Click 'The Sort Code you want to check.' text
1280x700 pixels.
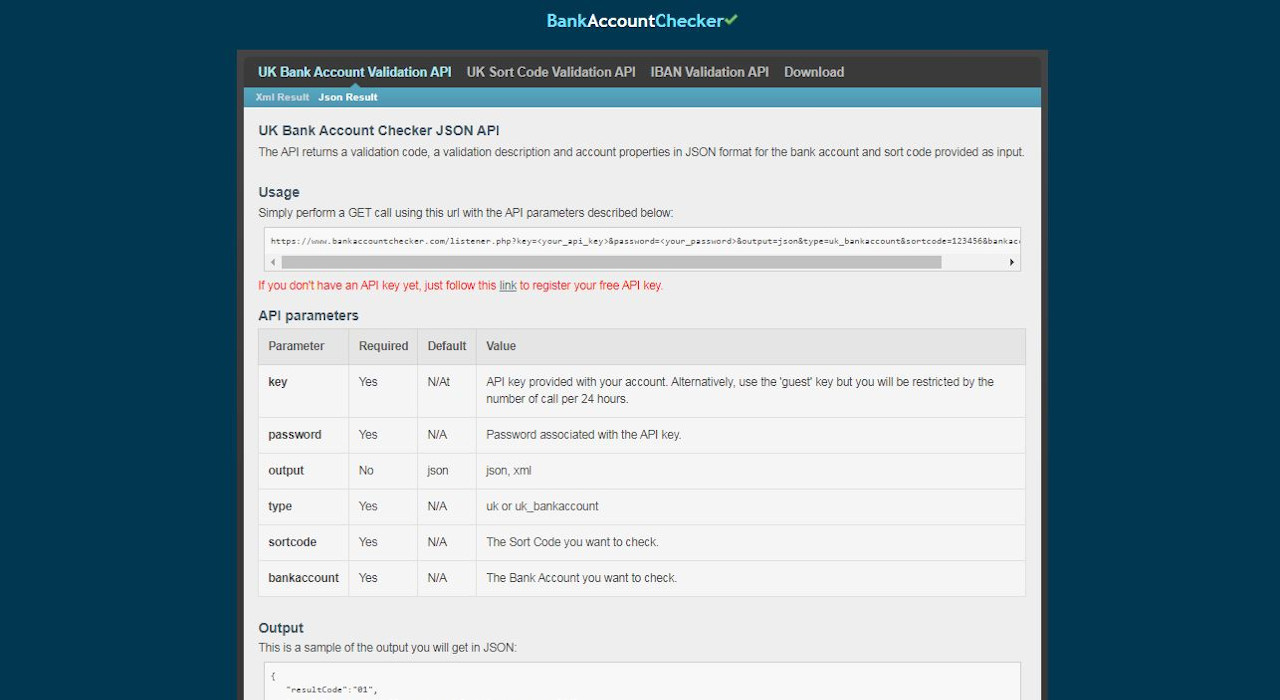pos(573,543)
